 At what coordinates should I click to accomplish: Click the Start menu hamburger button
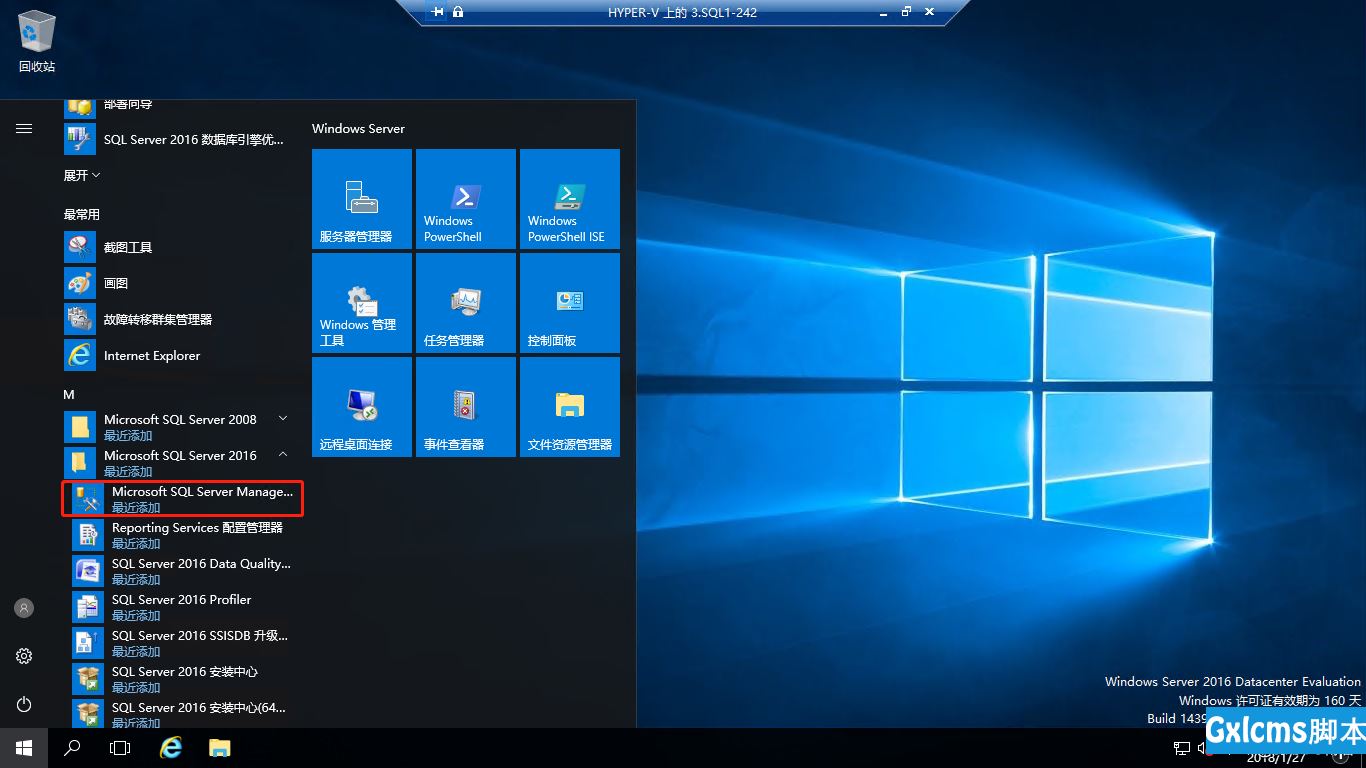coord(24,128)
